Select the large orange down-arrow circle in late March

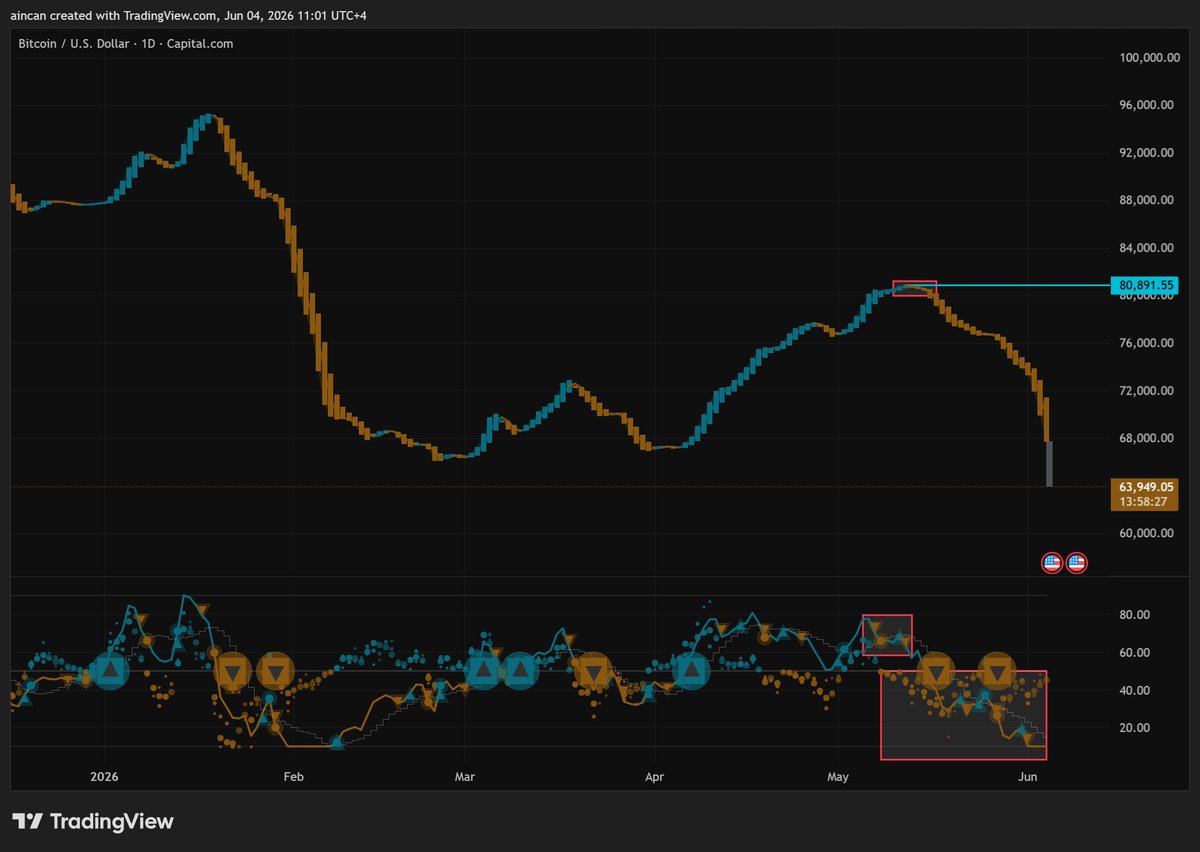pyautogui.click(x=594, y=671)
